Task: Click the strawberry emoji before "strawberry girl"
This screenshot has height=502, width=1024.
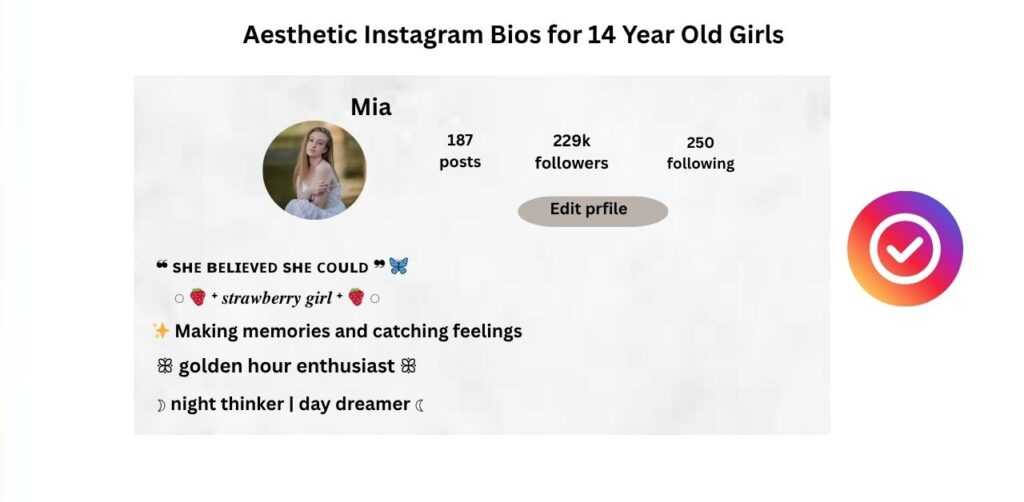Action: [x=198, y=297]
